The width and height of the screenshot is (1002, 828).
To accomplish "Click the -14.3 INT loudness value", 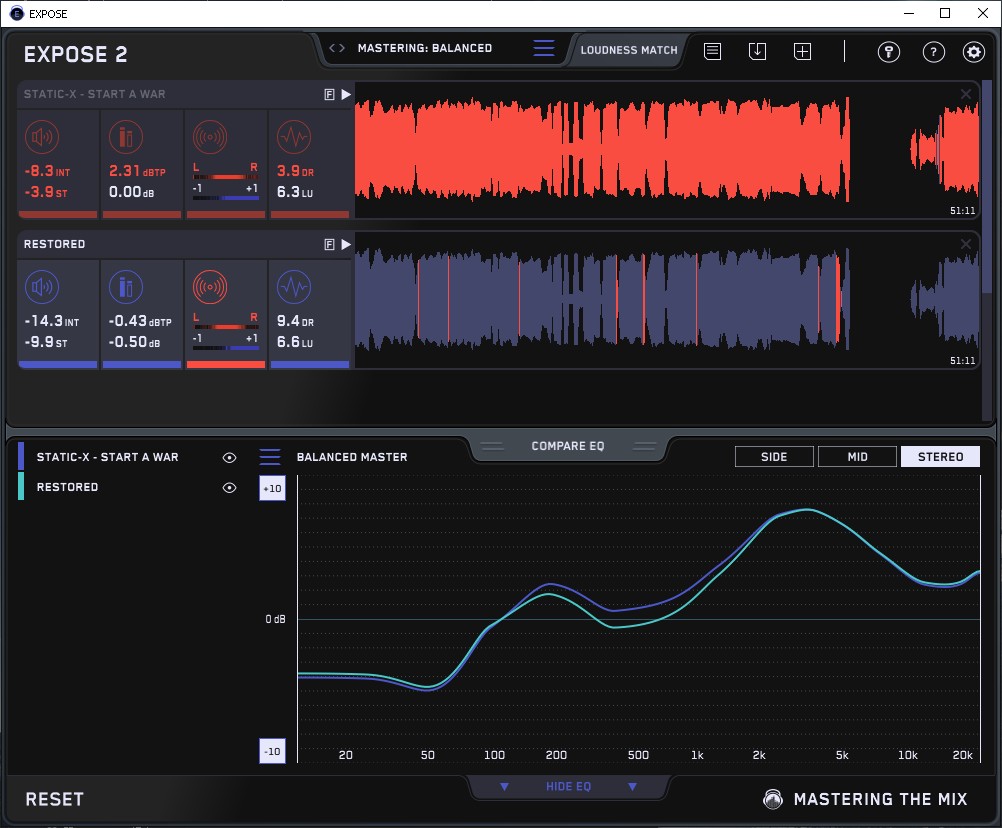I will click(x=51, y=321).
